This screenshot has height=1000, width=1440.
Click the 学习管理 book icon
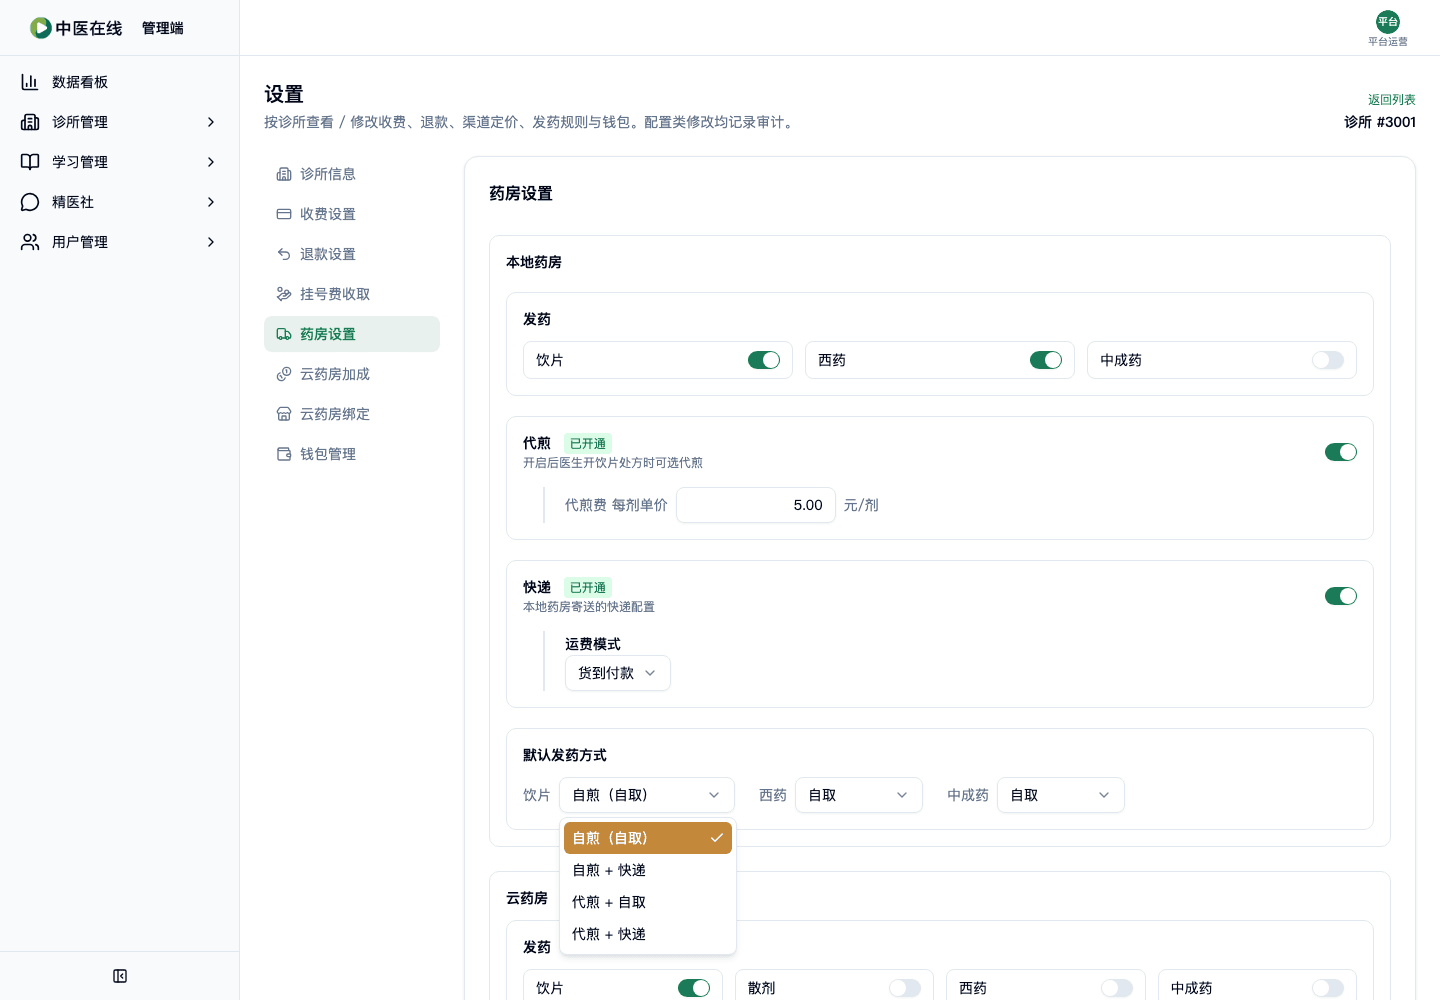click(x=30, y=162)
